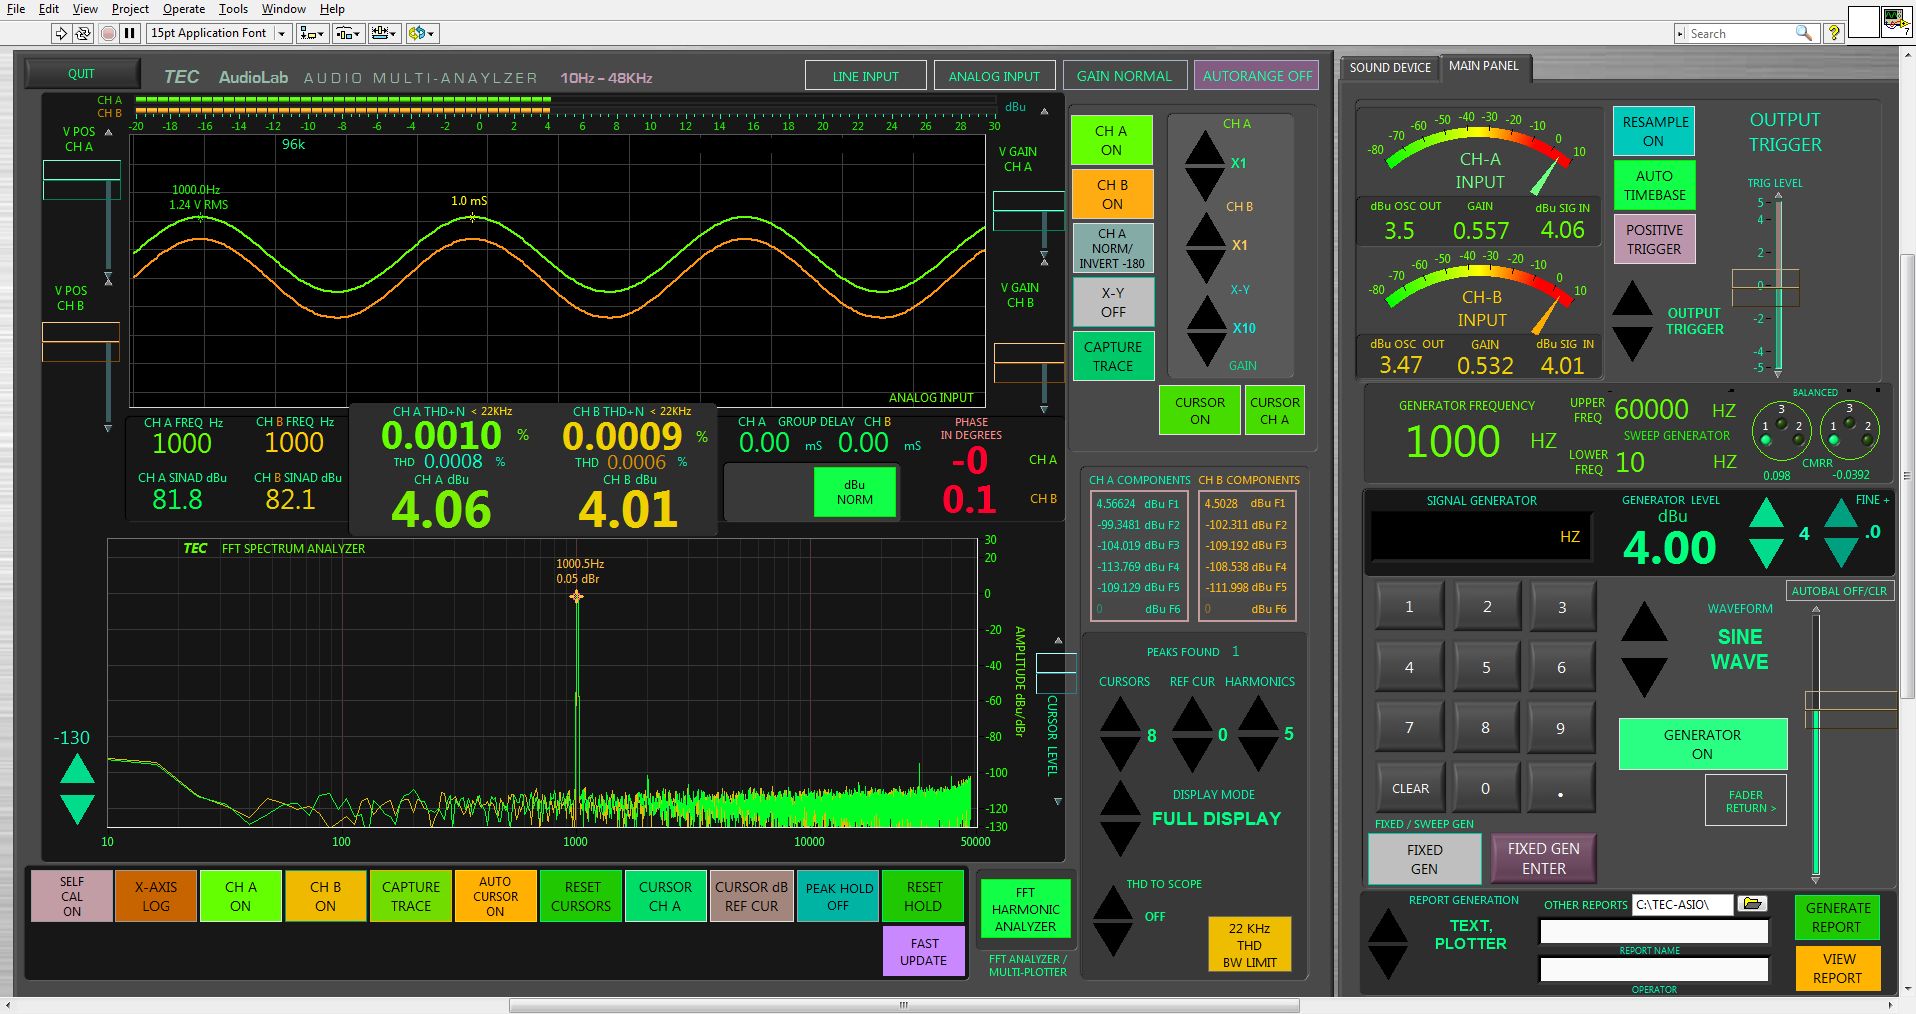Screen dimensions: 1916x1014
Task: Click the GENERATE REPORT button
Action: tap(1837, 917)
